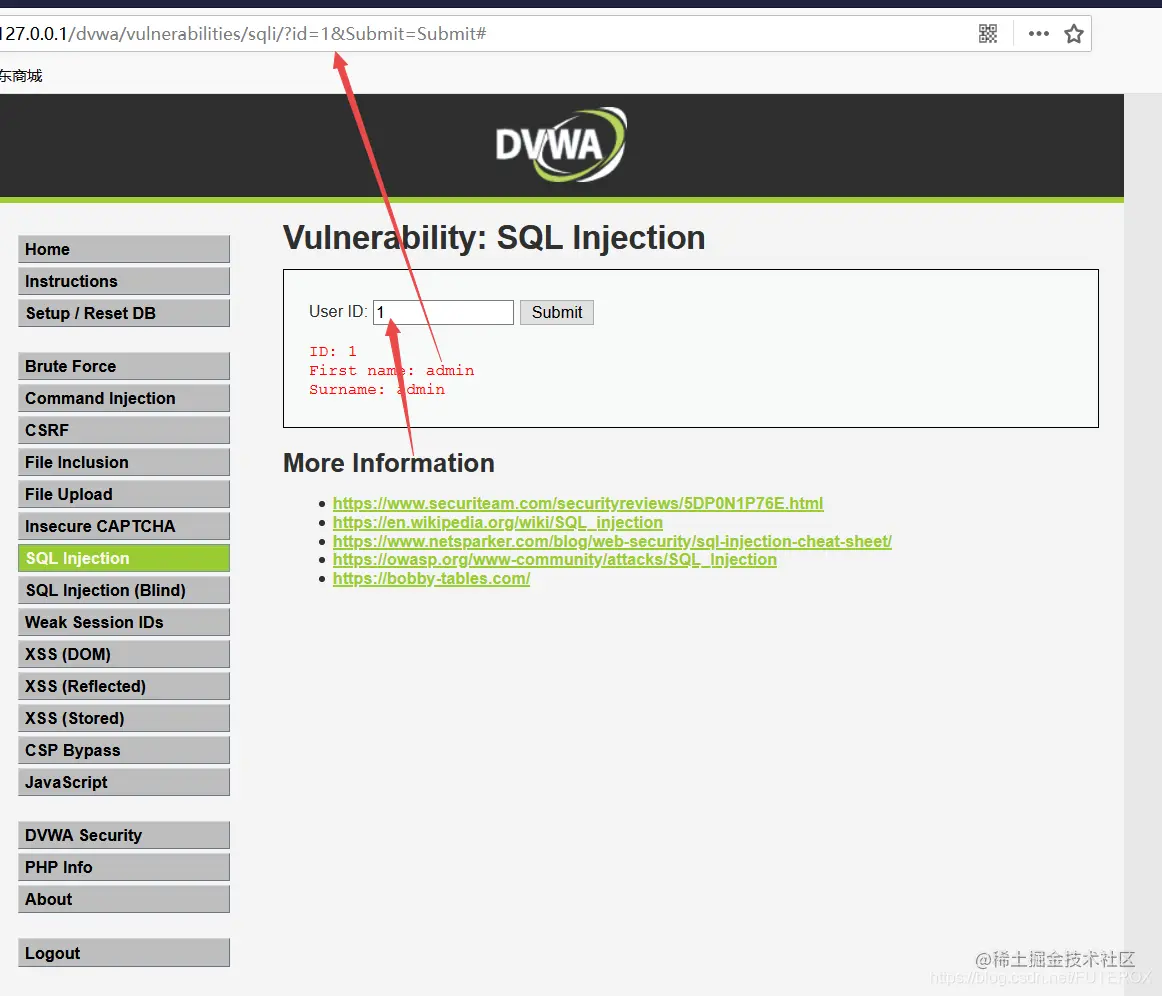
Task: Bookmark this page with star icon
Action: pos(1074,33)
